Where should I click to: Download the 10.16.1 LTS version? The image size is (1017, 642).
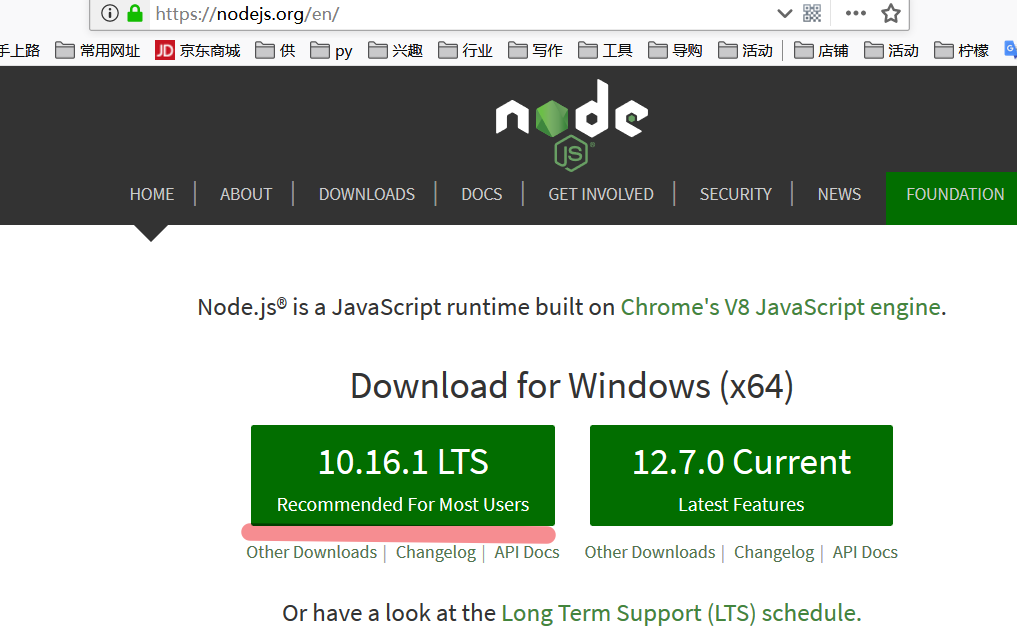[402, 476]
